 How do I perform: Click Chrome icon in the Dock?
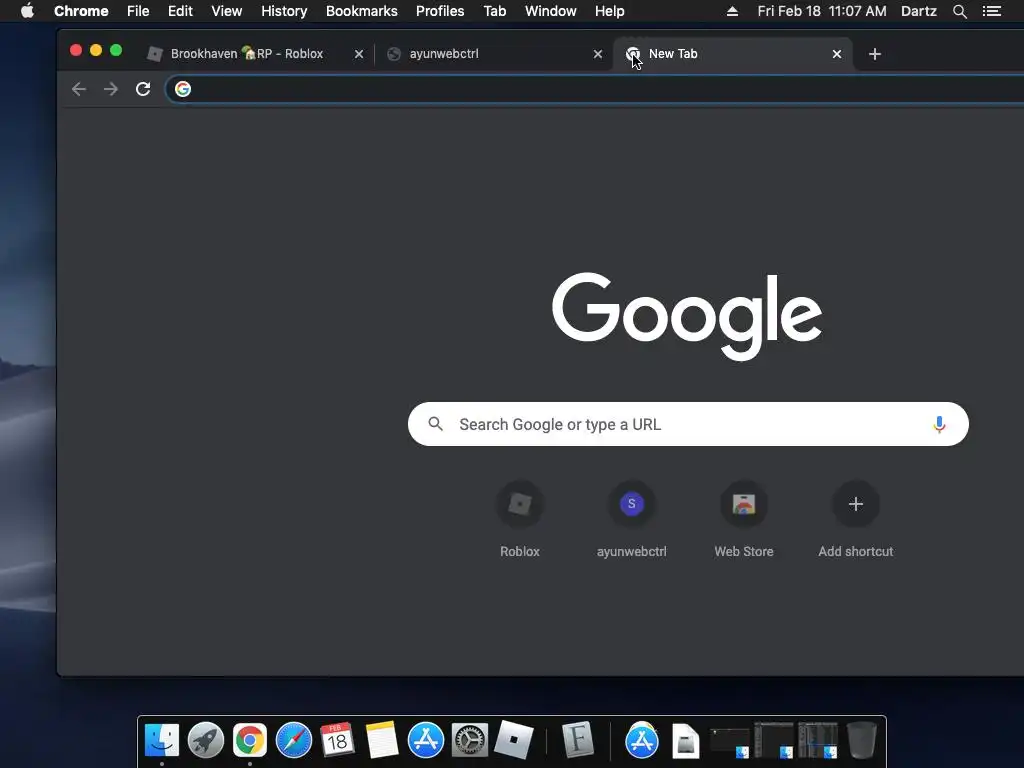point(249,740)
